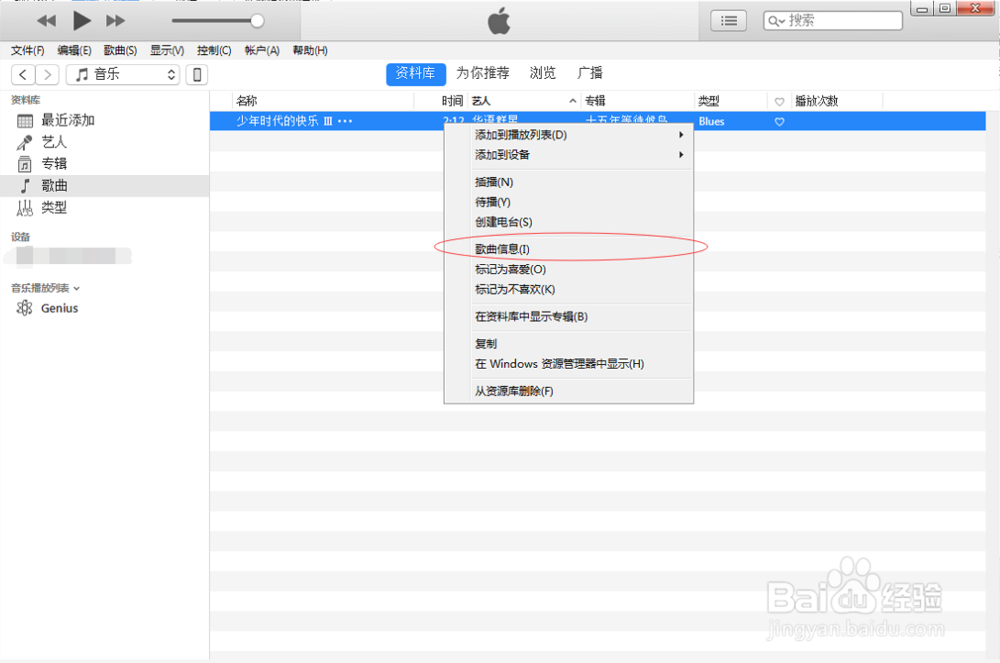
Task: Select 歌曲 in the sidebar
Action: tap(105, 186)
